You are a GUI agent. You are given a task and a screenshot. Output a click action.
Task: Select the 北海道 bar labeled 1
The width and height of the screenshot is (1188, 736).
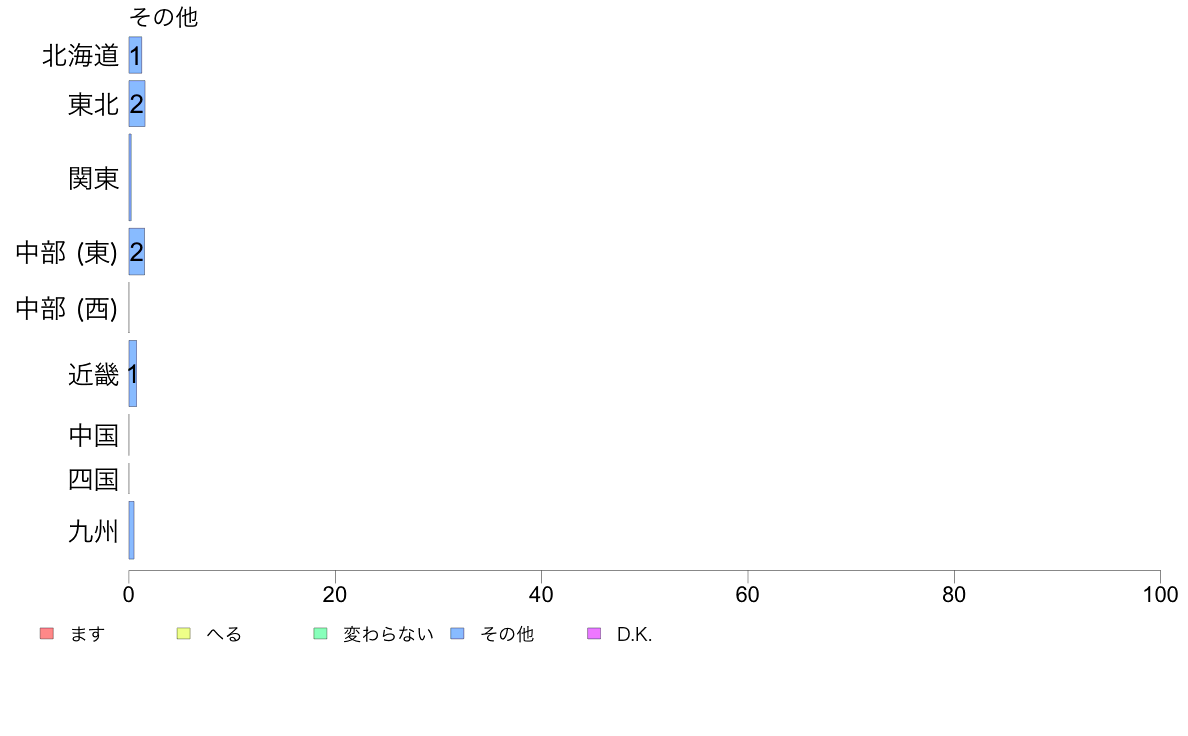point(135,55)
